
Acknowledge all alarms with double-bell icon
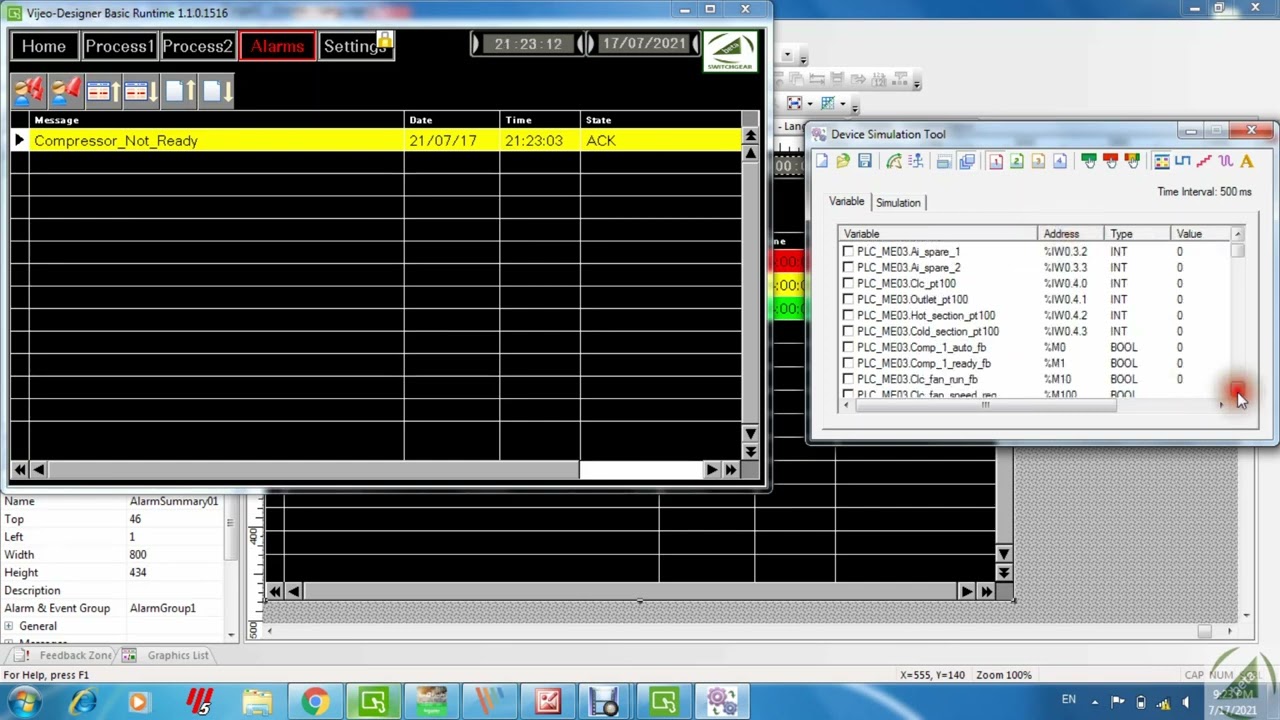tap(29, 92)
